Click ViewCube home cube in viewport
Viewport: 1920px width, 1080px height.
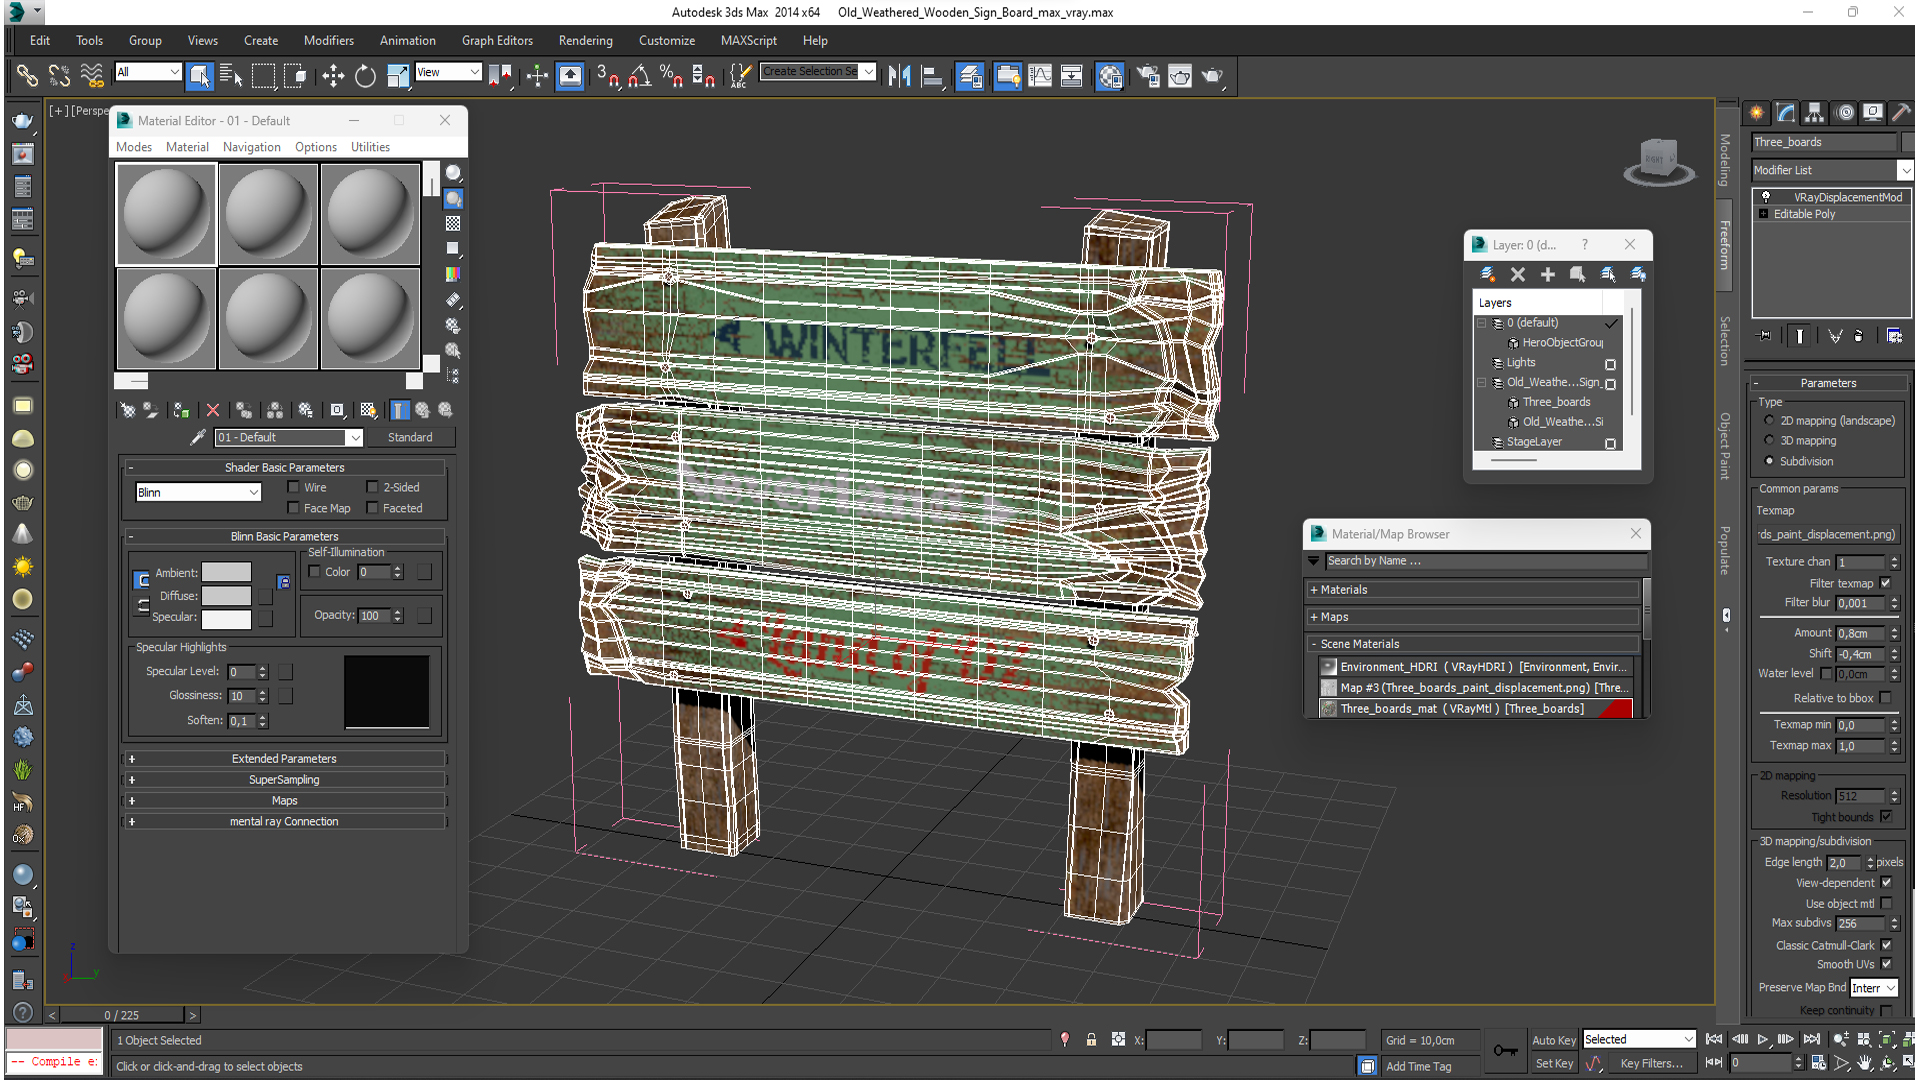tap(1659, 160)
